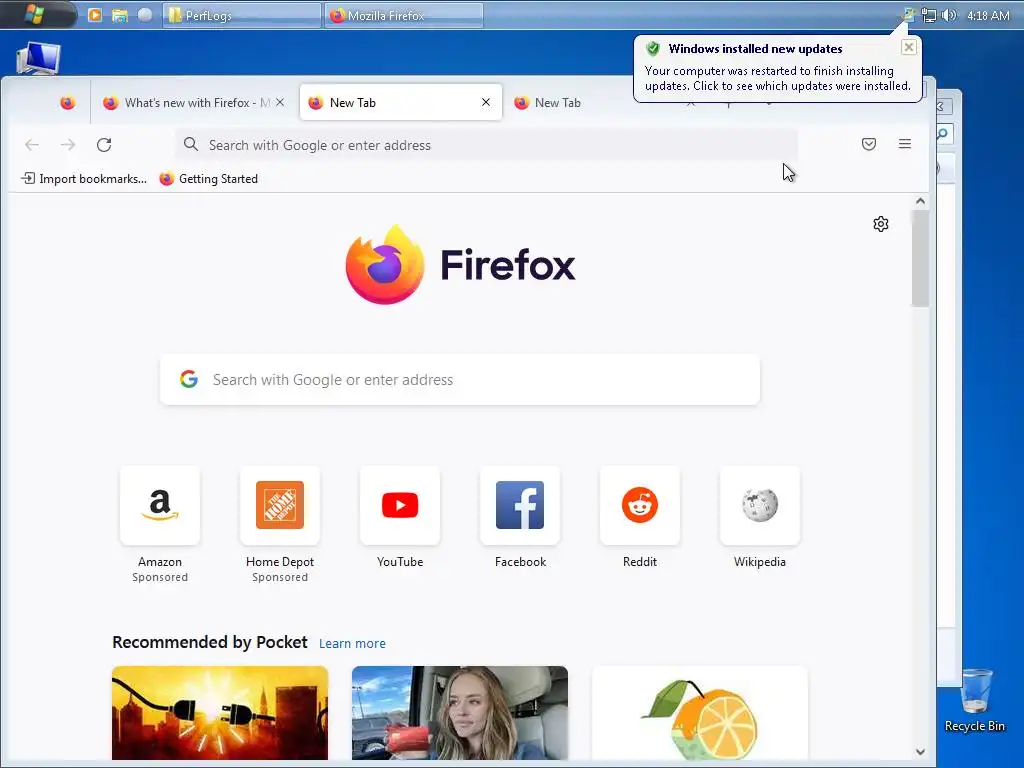Click the Learn more Pocket link
The image size is (1024, 768).
click(x=352, y=643)
